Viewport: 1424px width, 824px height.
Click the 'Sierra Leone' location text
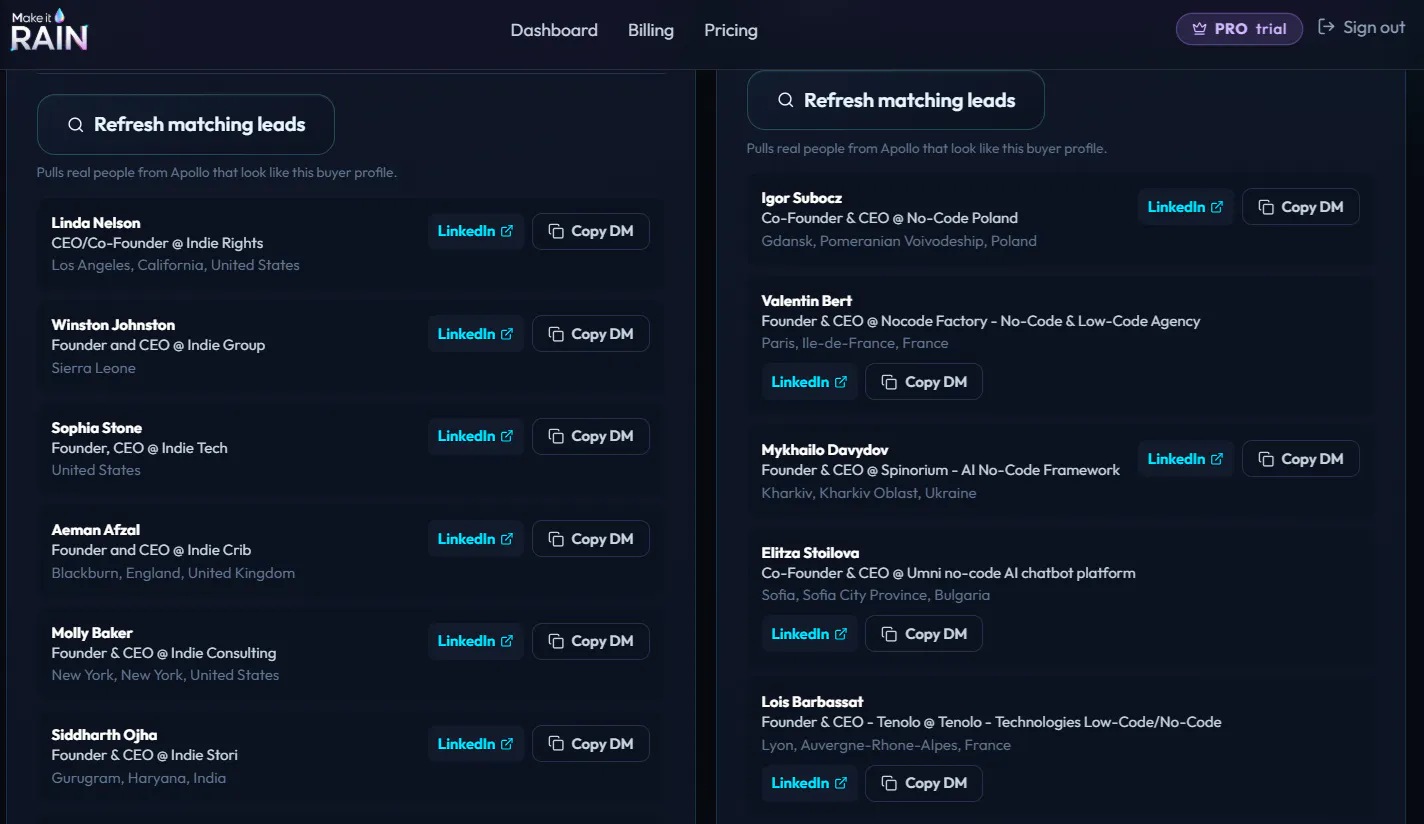(94, 368)
